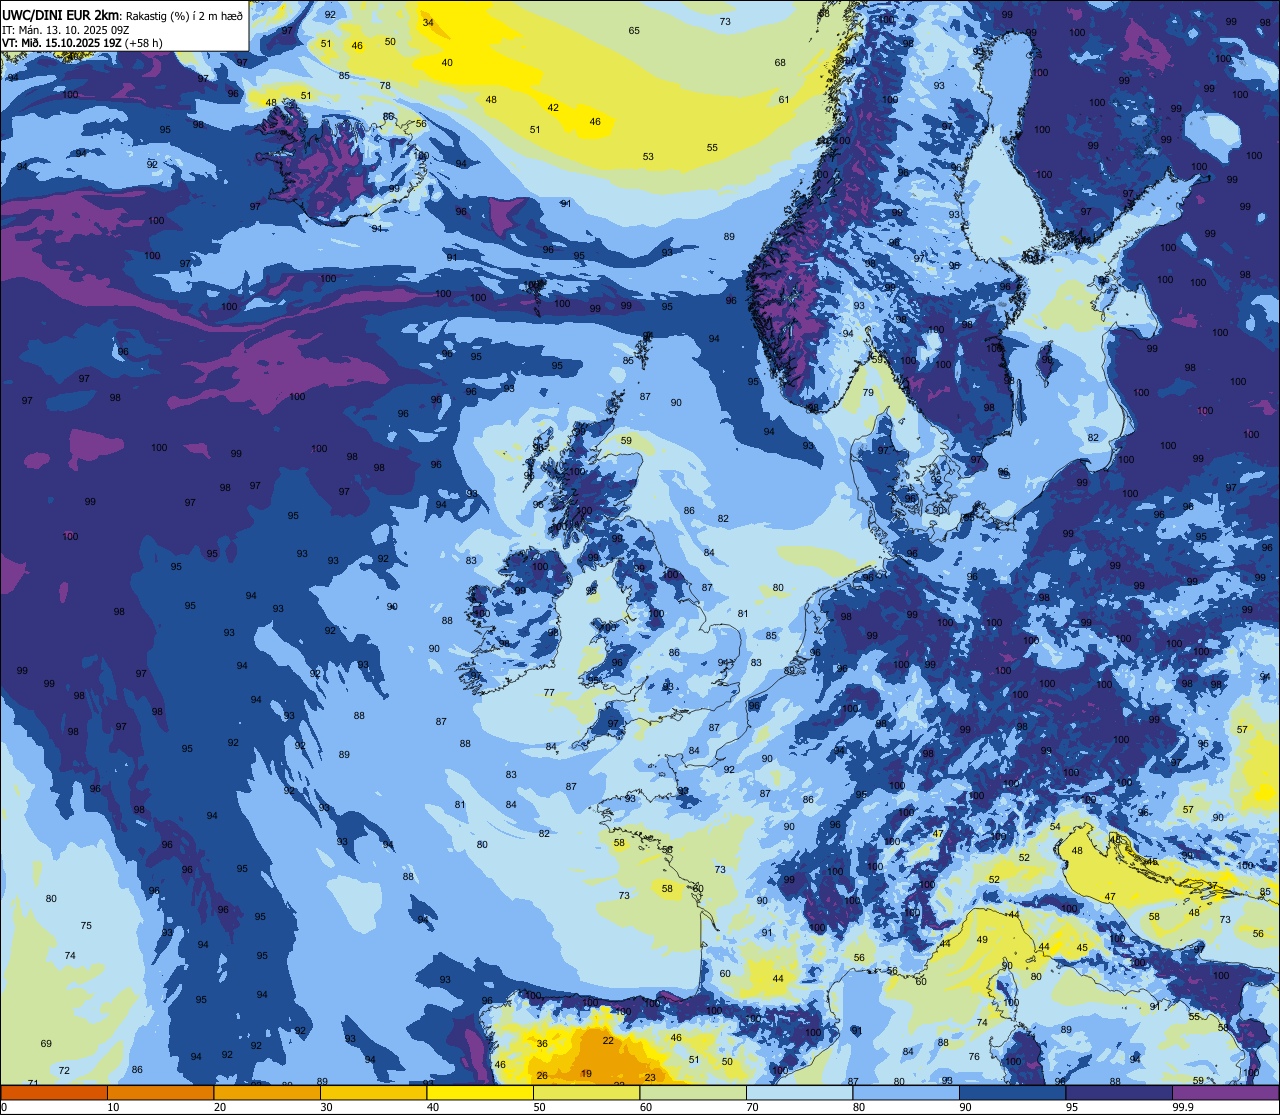Click the humidity value '68' near Norway coast
This screenshot has height=1115, width=1280.
(x=780, y=62)
